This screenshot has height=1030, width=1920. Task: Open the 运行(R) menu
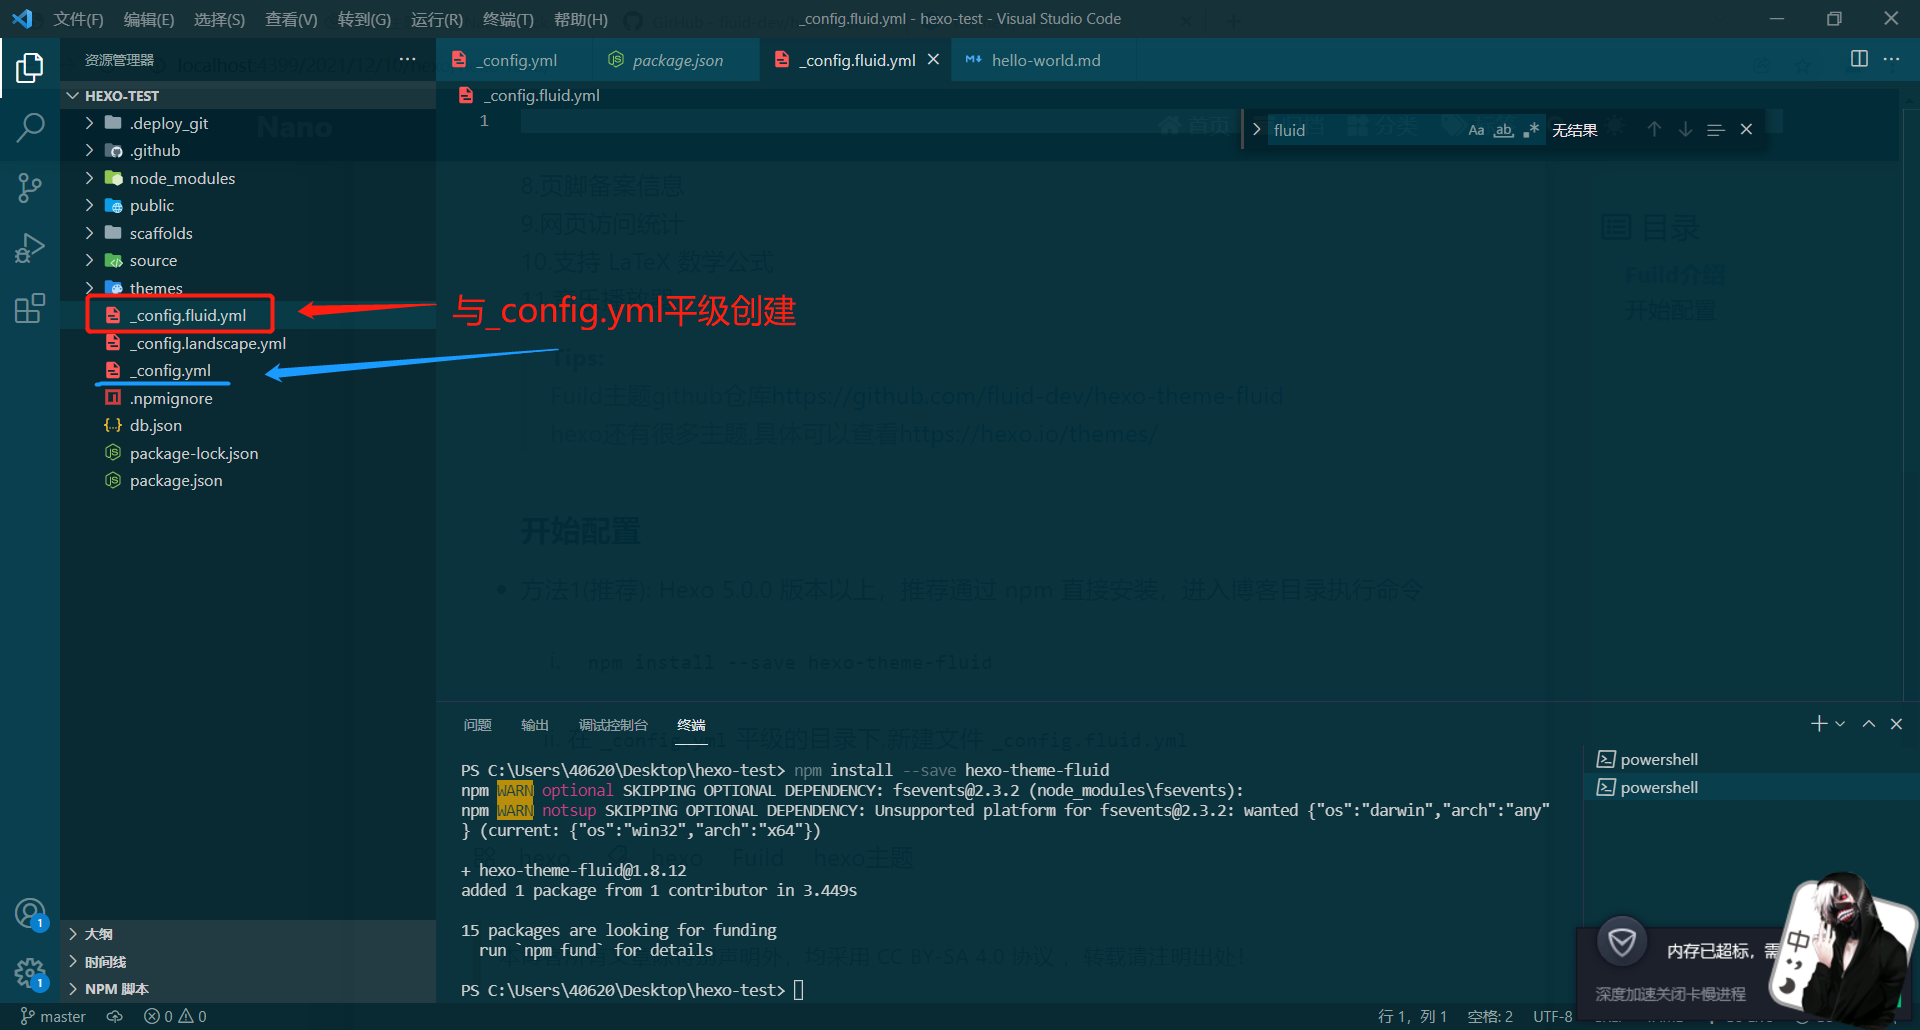click(437, 19)
